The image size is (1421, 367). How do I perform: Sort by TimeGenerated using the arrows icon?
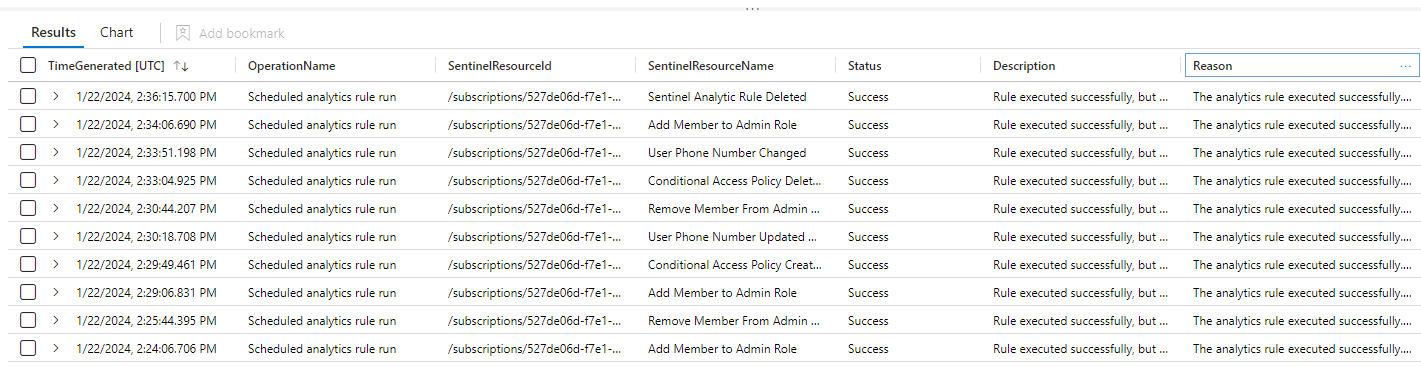coord(181,66)
